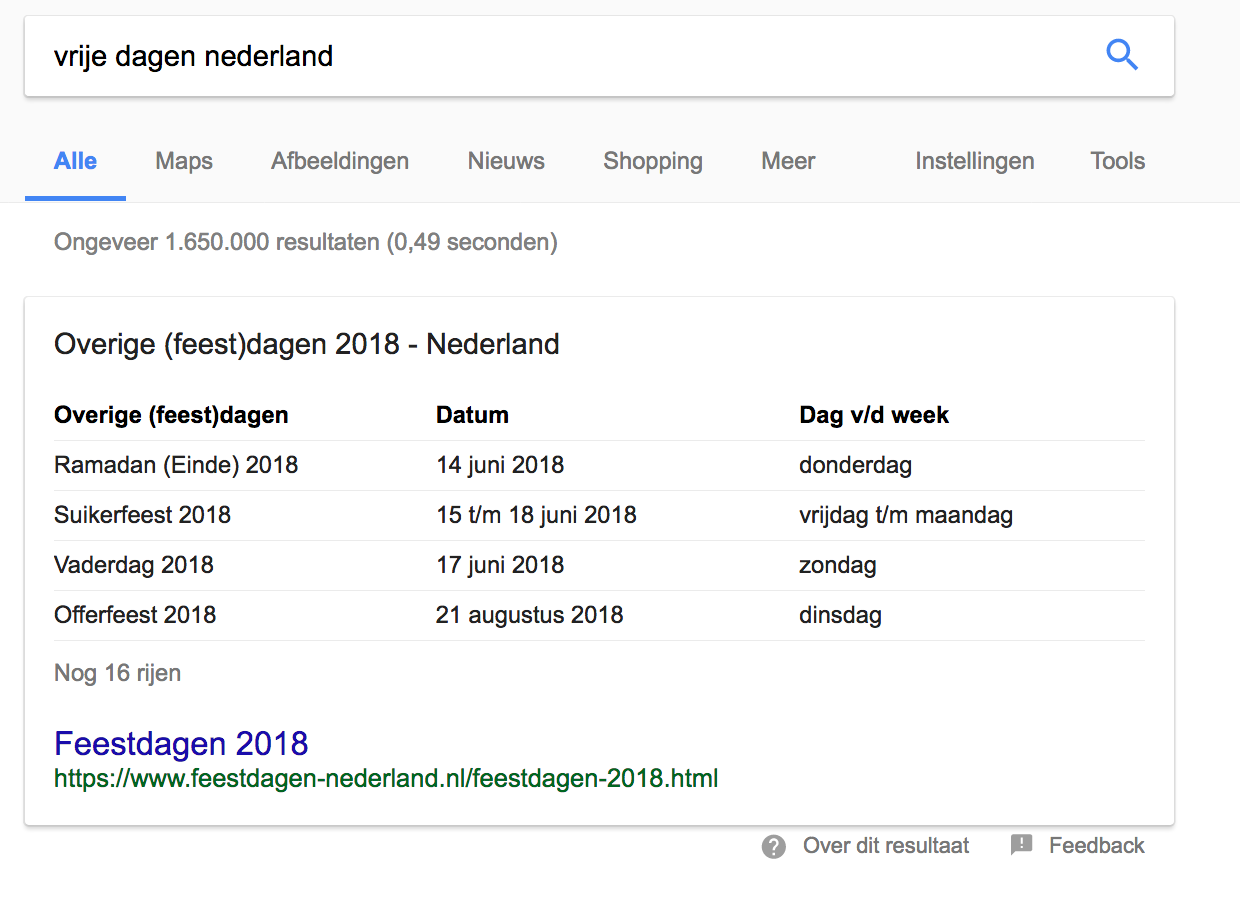1240x902 pixels.
Task: Open the Tools options
Action: (x=1117, y=161)
